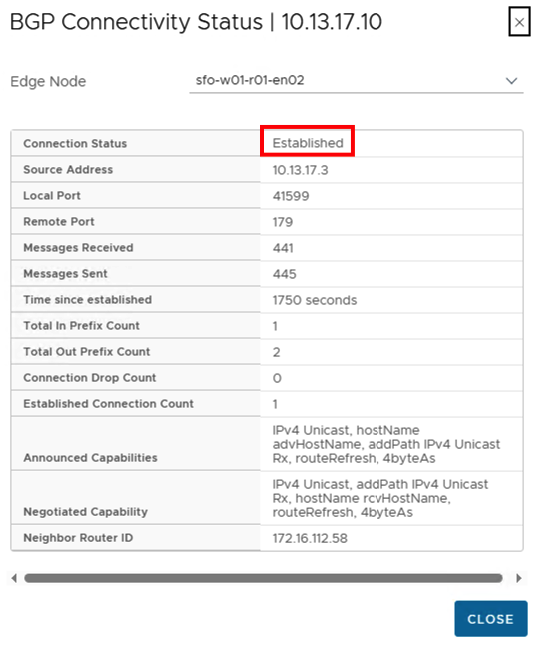Expand the Edge Node dropdown chevron
552x648 pixels.
pyautogui.click(x=512, y=81)
